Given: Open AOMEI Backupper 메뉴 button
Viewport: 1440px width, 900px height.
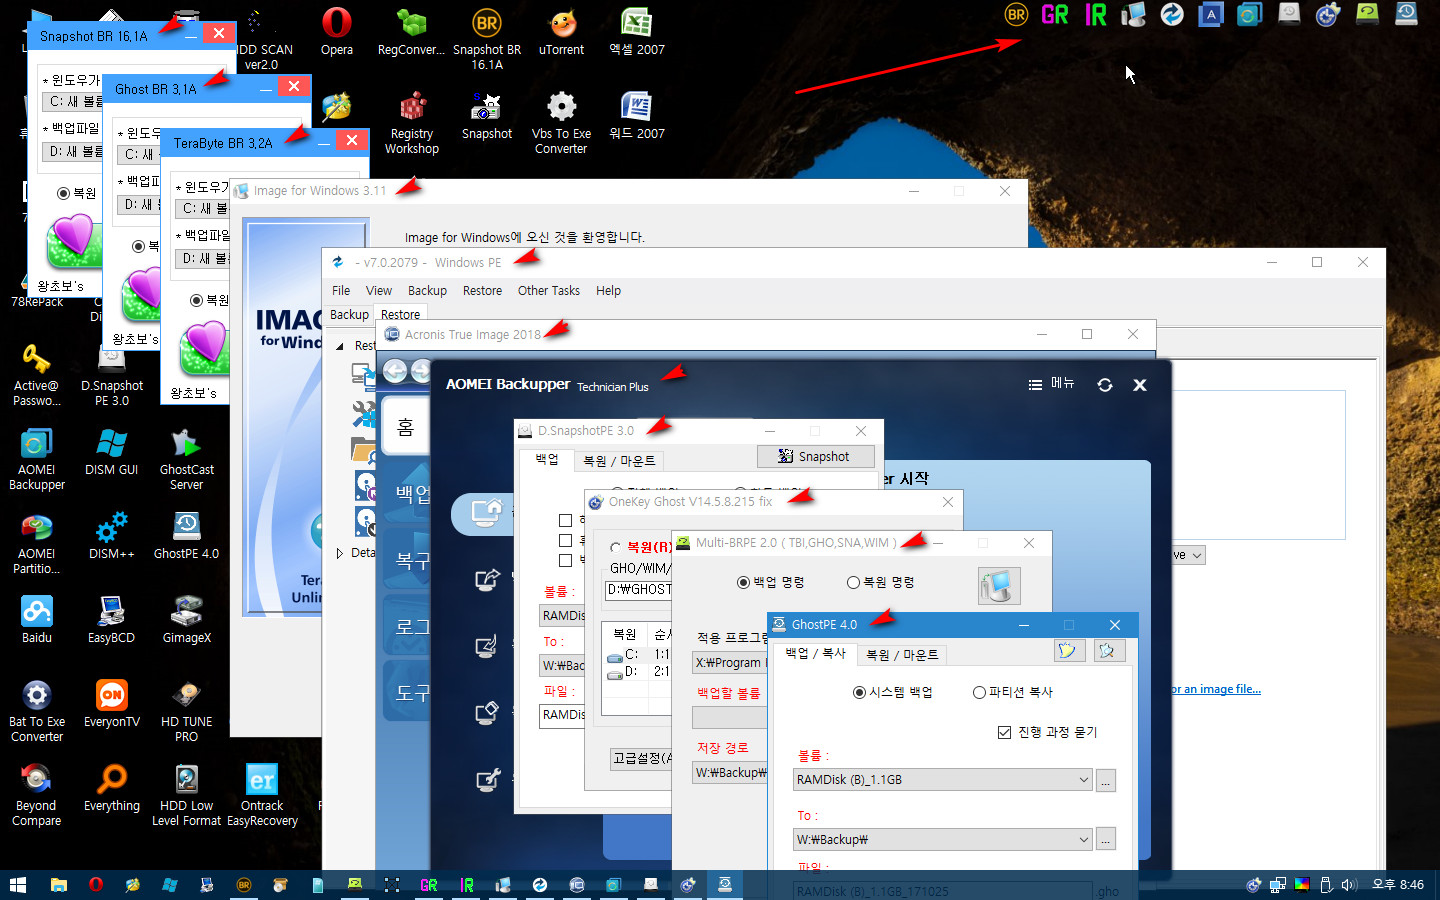Looking at the screenshot, I should pyautogui.click(x=1051, y=384).
